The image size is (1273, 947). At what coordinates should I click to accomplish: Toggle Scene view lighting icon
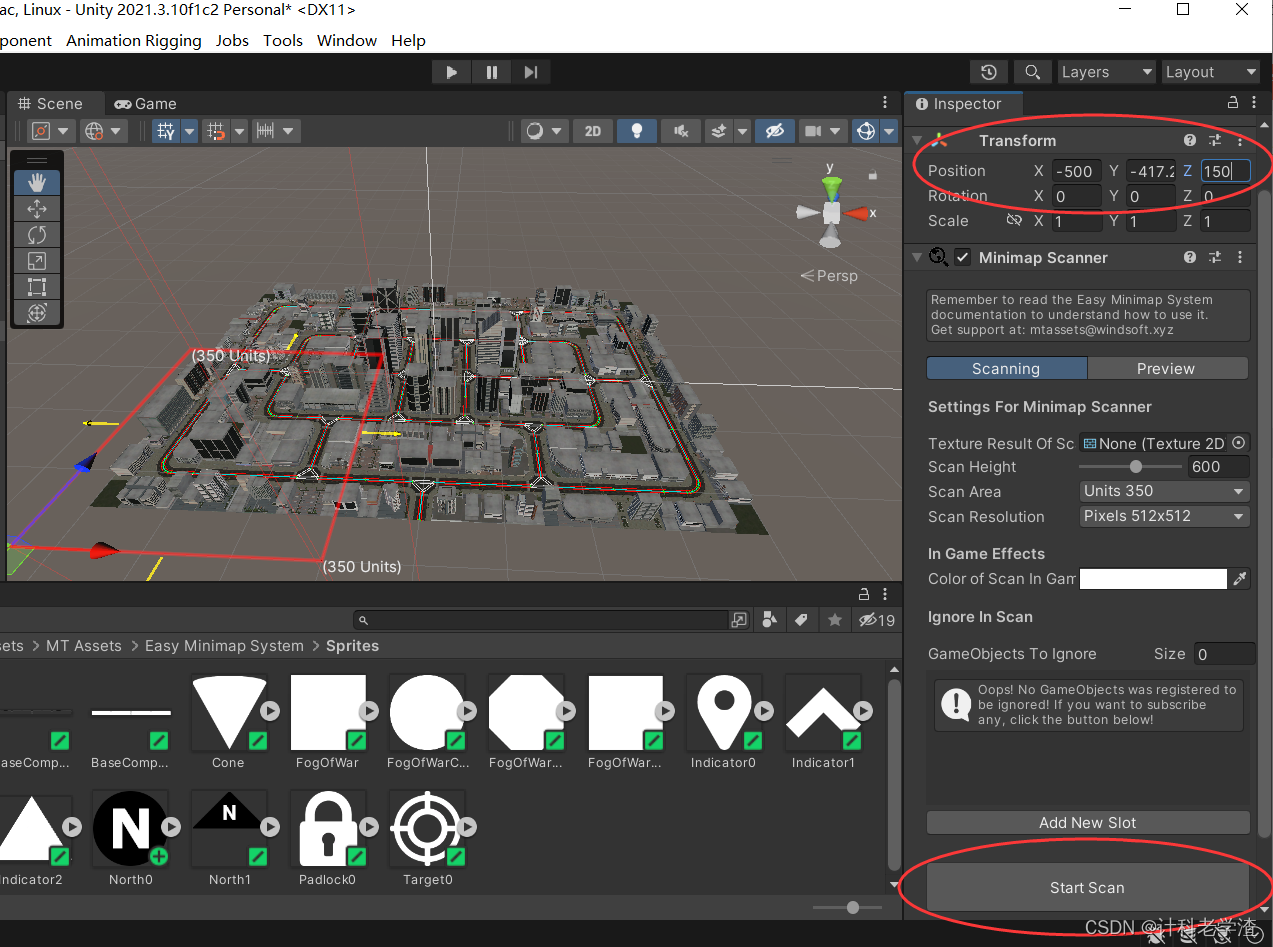pyautogui.click(x=637, y=131)
